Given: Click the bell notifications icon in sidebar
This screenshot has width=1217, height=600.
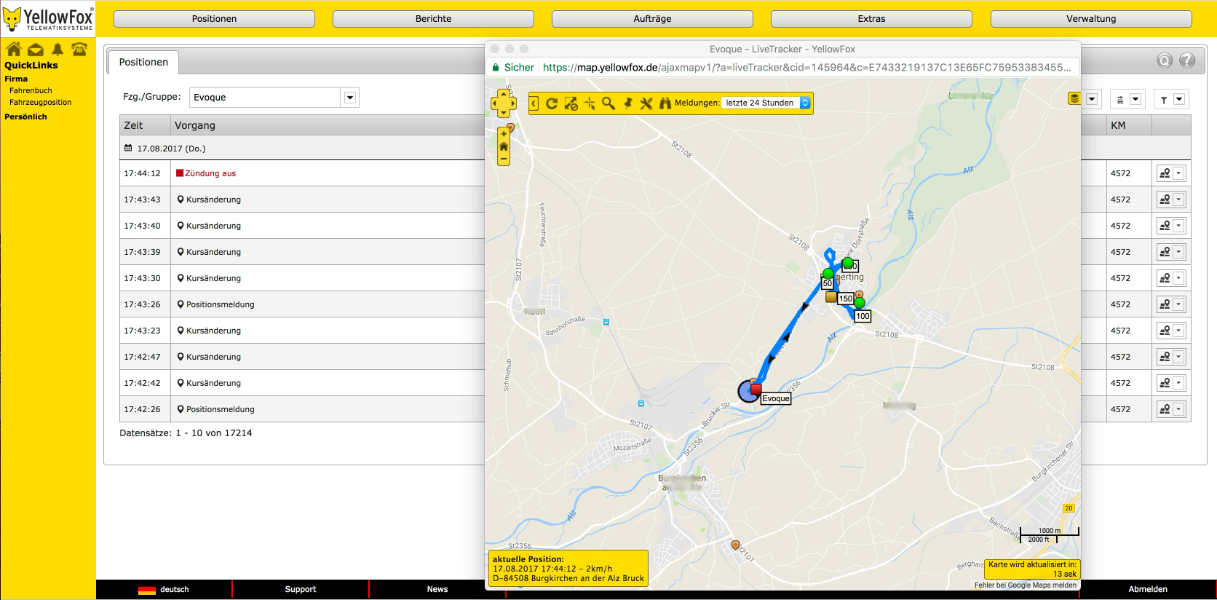Looking at the screenshot, I should pyautogui.click(x=57, y=50).
